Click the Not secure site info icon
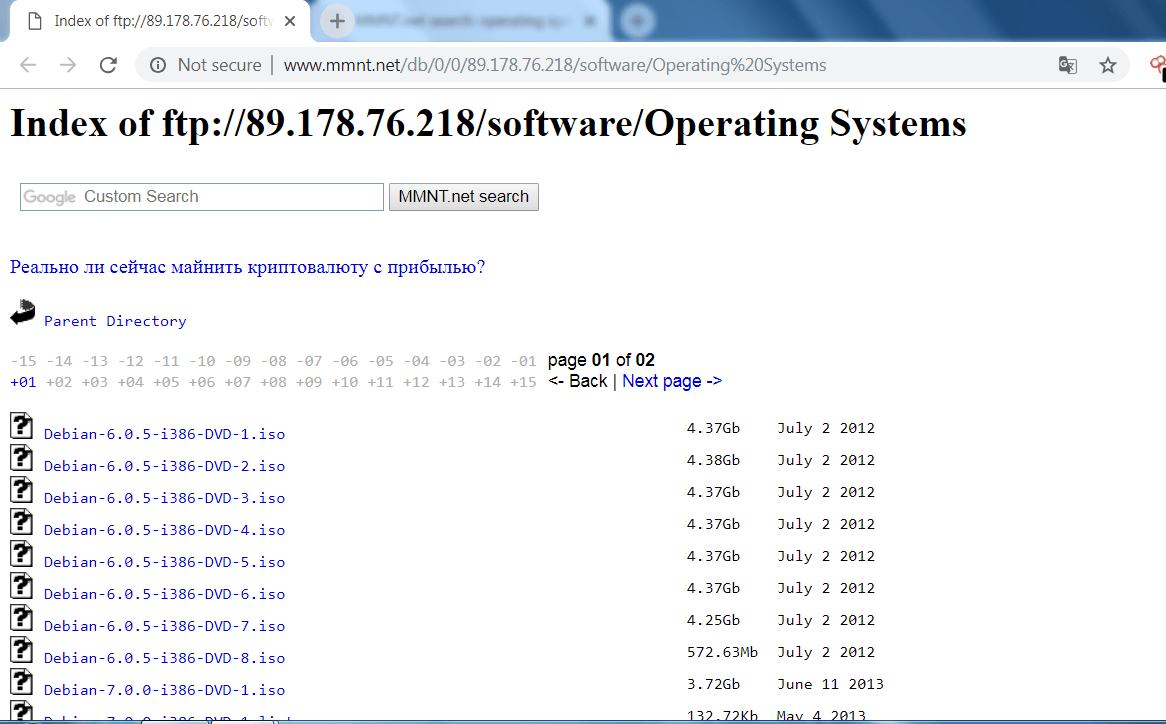This screenshot has height=724, width=1166. [158, 65]
